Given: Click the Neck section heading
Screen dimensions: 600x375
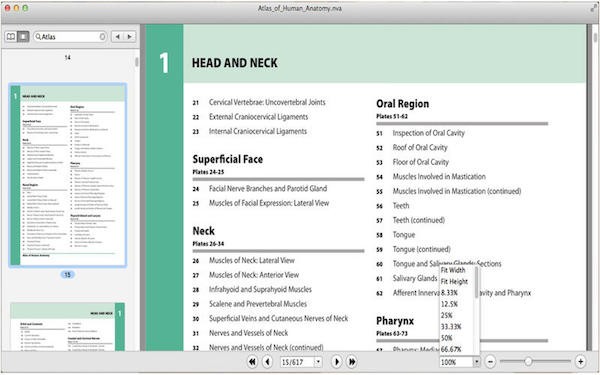Looking at the screenshot, I should [204, 231].
